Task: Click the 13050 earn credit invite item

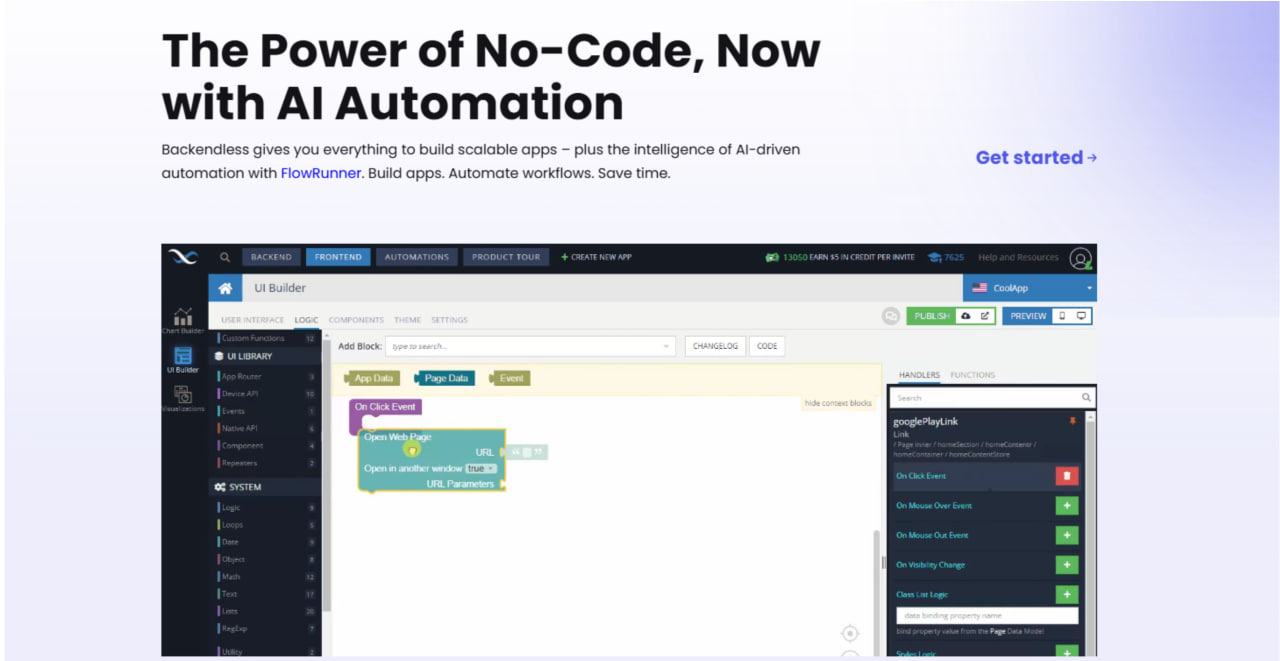Action: point(840,257)
